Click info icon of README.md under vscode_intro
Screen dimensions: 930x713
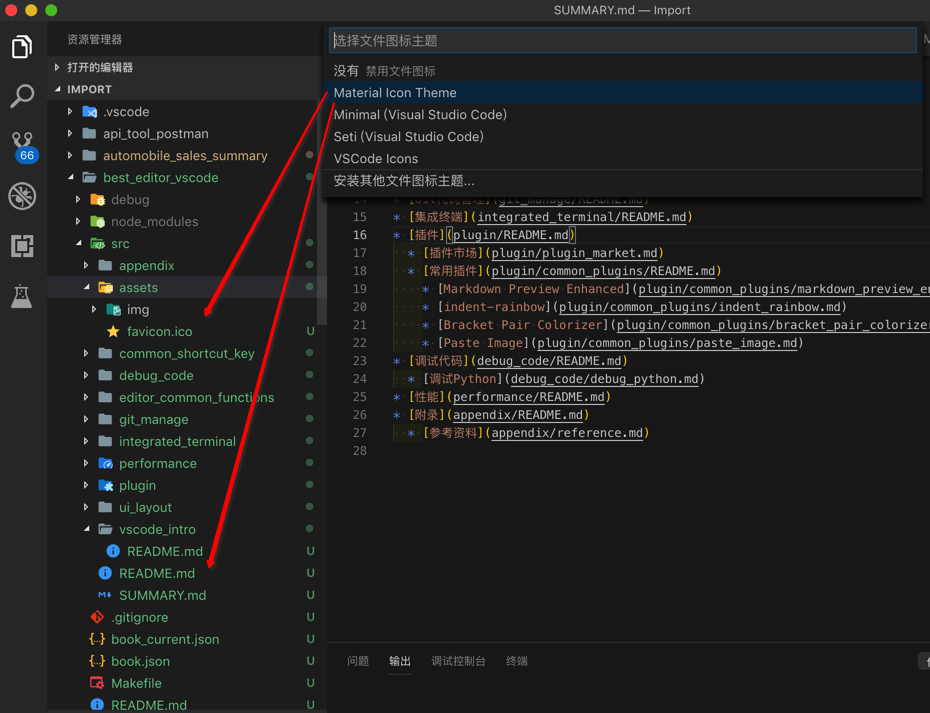(x=113, y=551)
